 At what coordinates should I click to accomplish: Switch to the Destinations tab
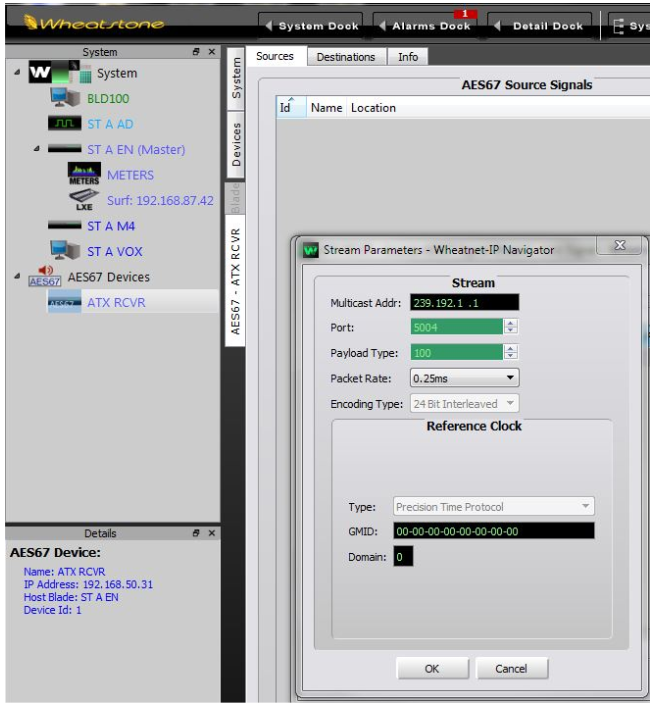tap(346, 57)
